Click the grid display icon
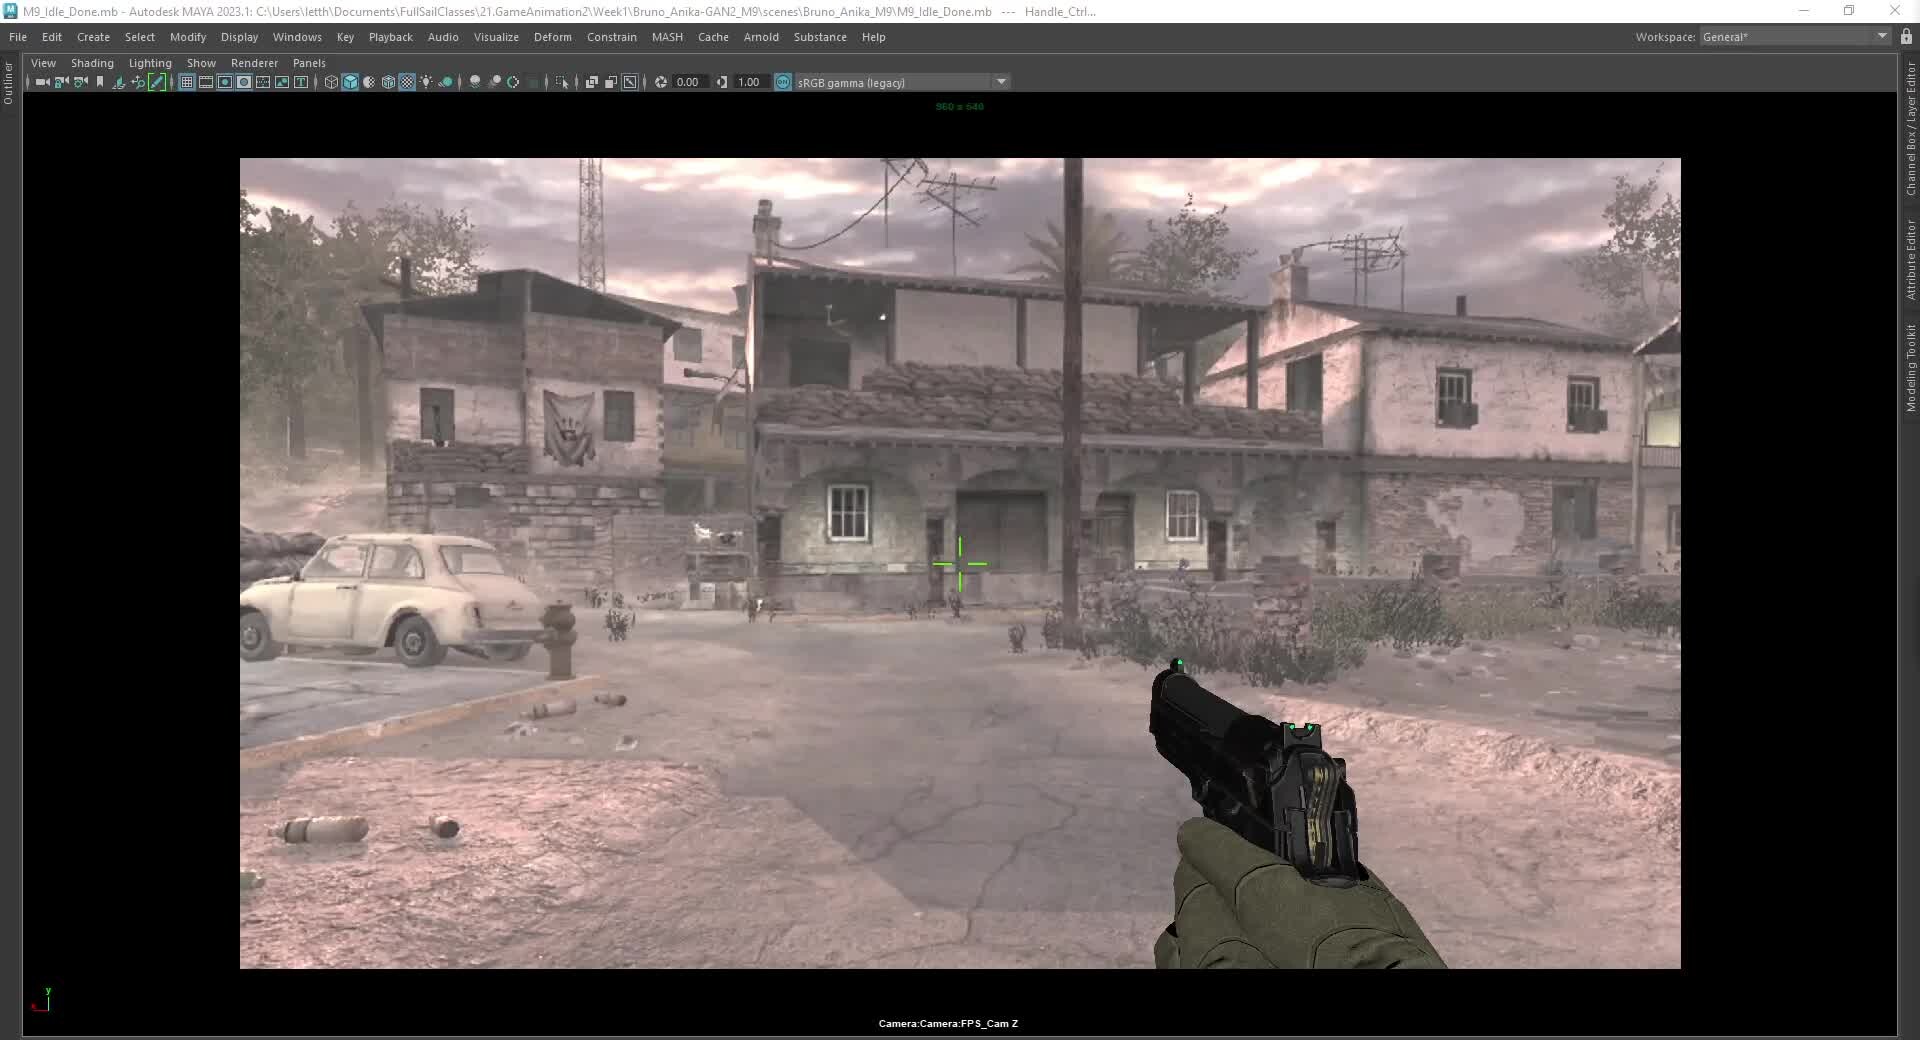This screenshot has width=1920, height=1040. point(186,82)
